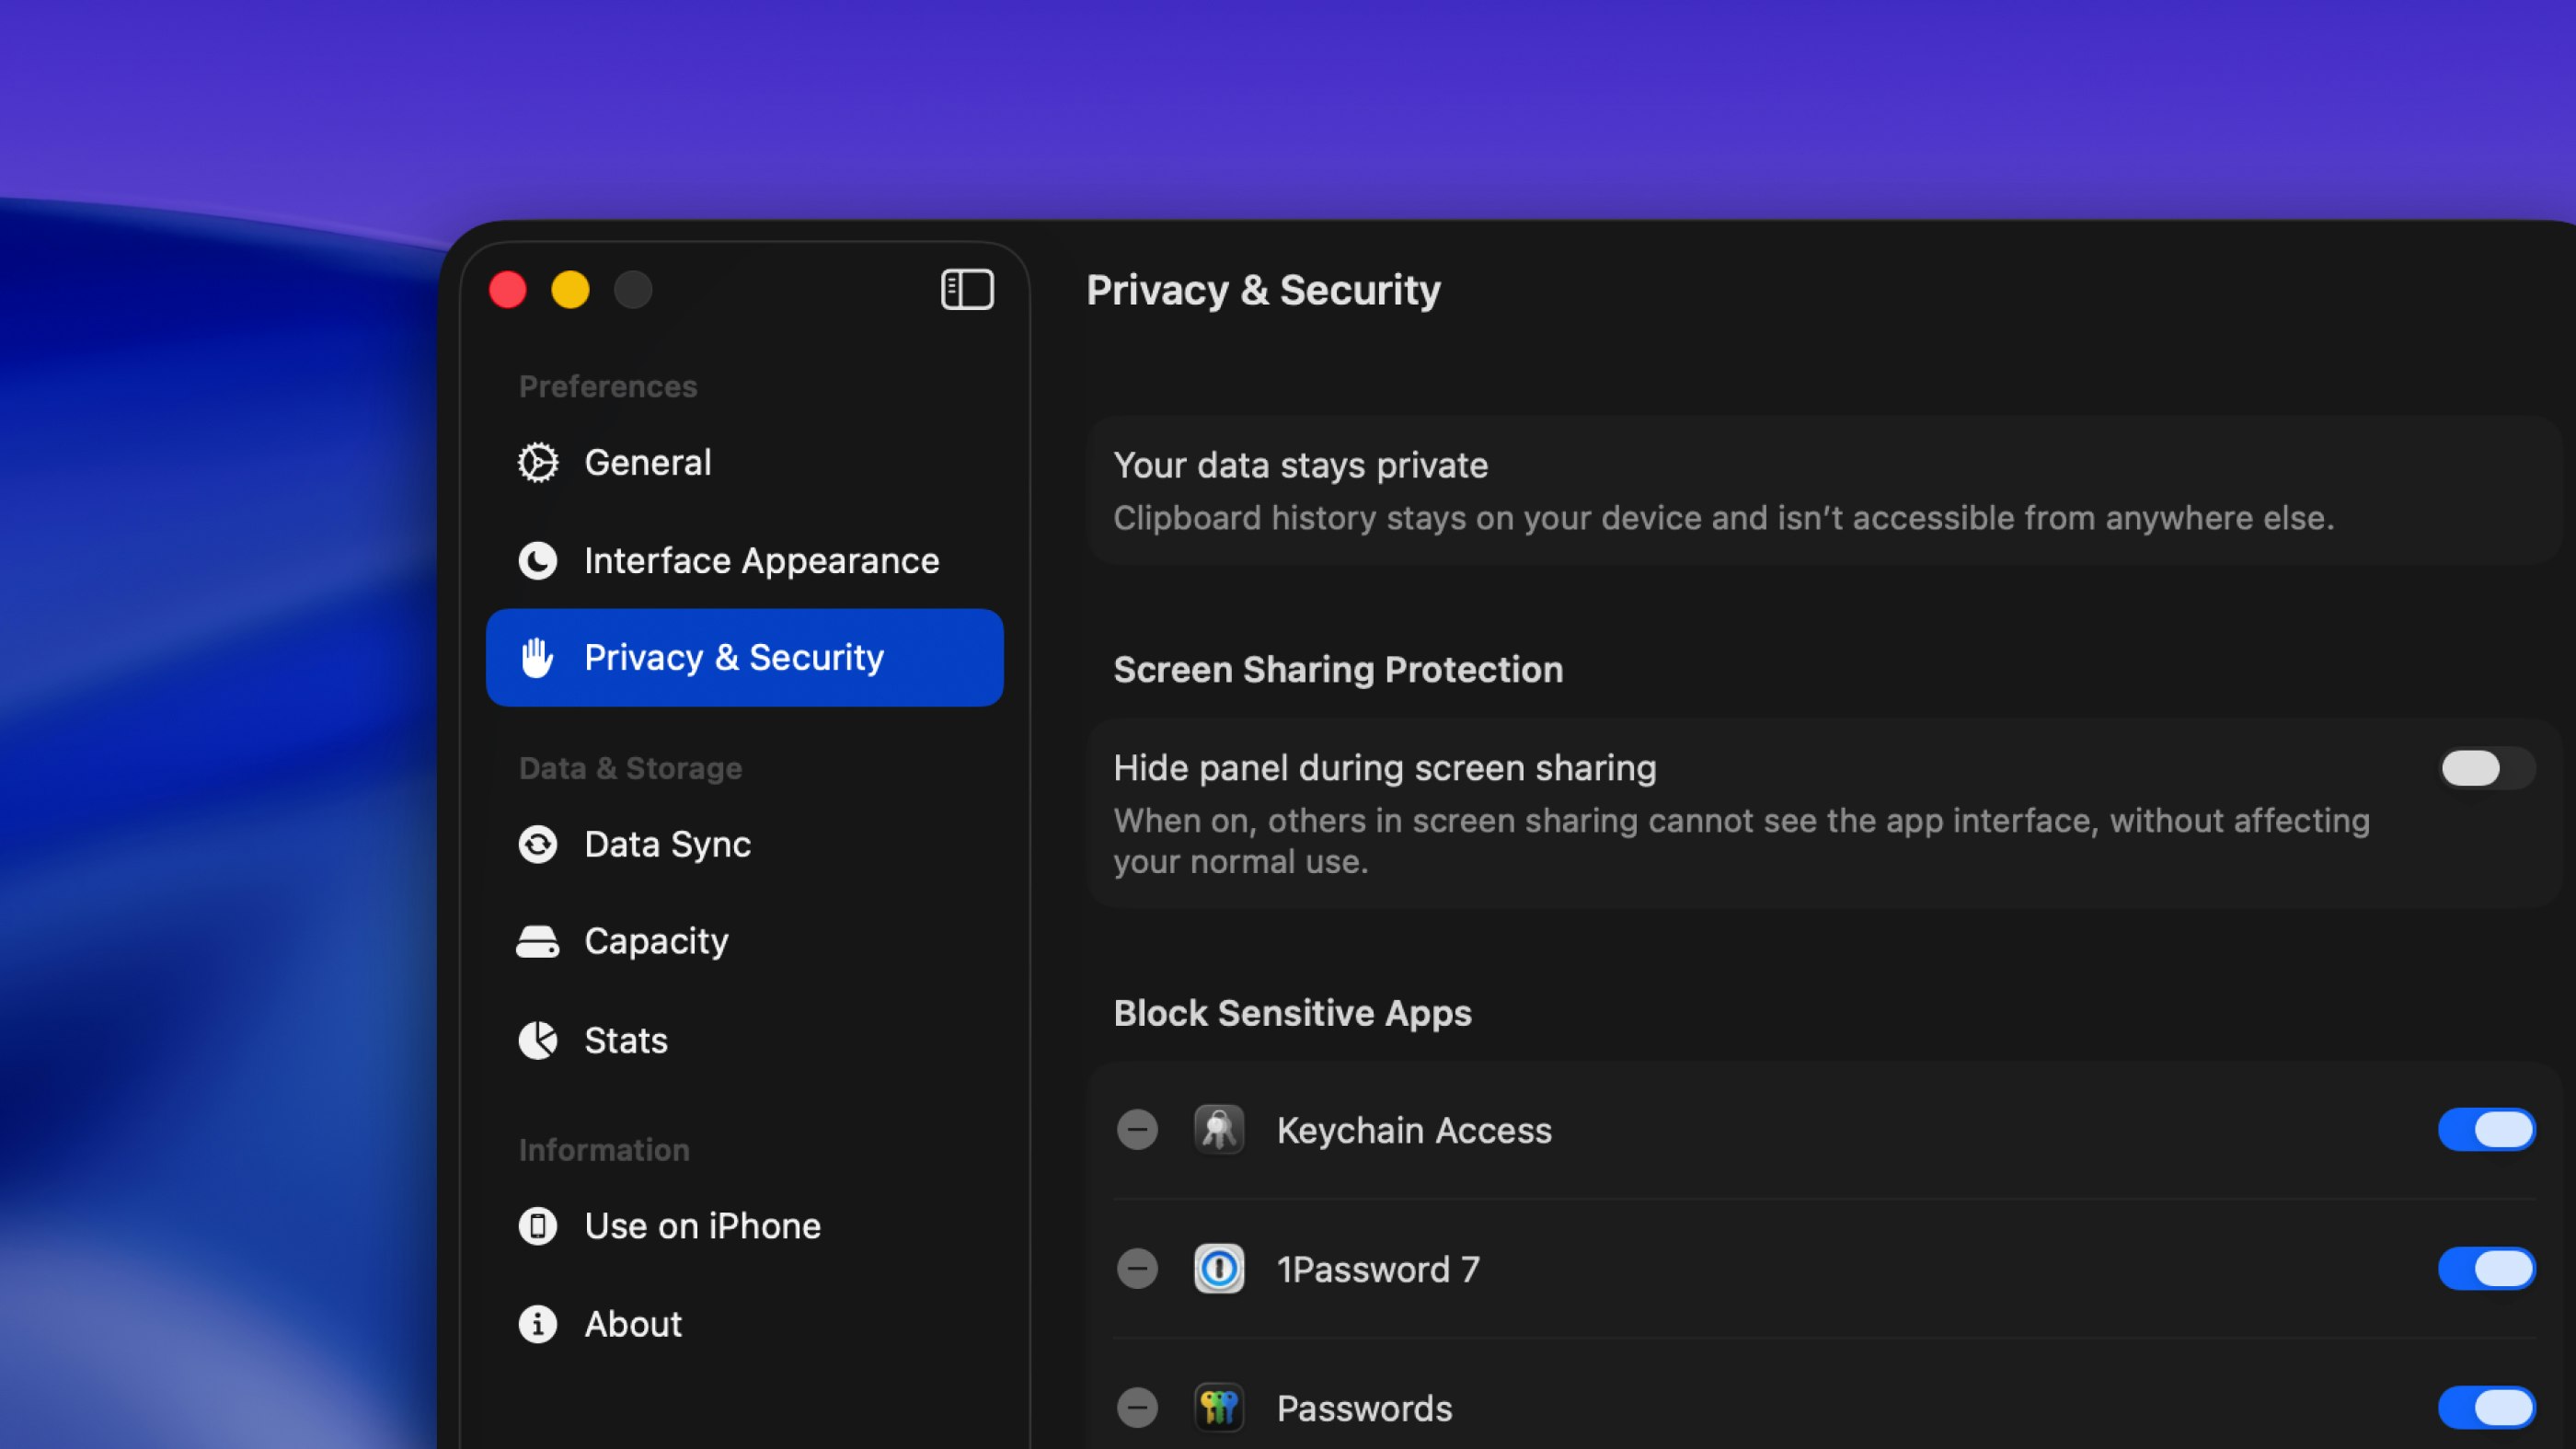Click the '1Password 7' app name
Screen dimensions: 2576x1449
[1378, 1270]
